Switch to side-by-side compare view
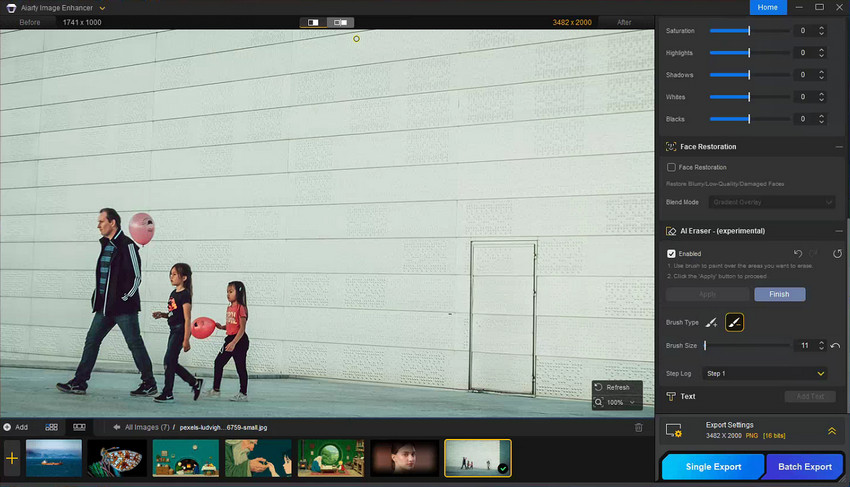This screenshot has height=487, width=850. point(340,22)
